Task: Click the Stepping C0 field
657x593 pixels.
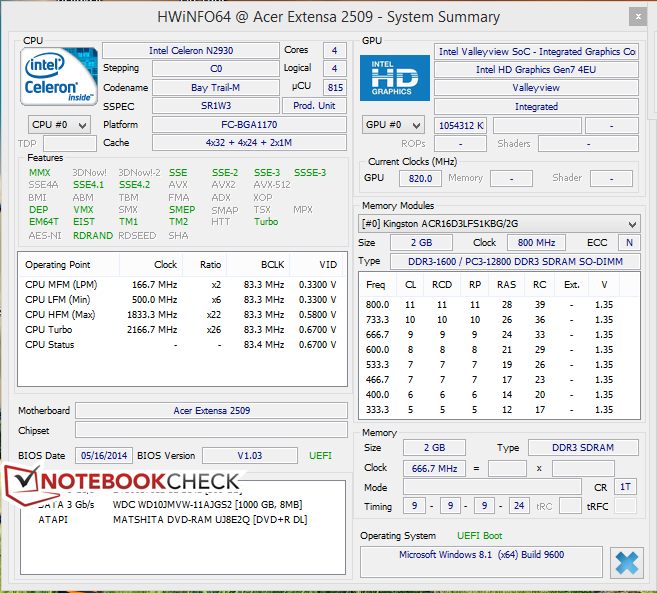Action: click(215, 69)
